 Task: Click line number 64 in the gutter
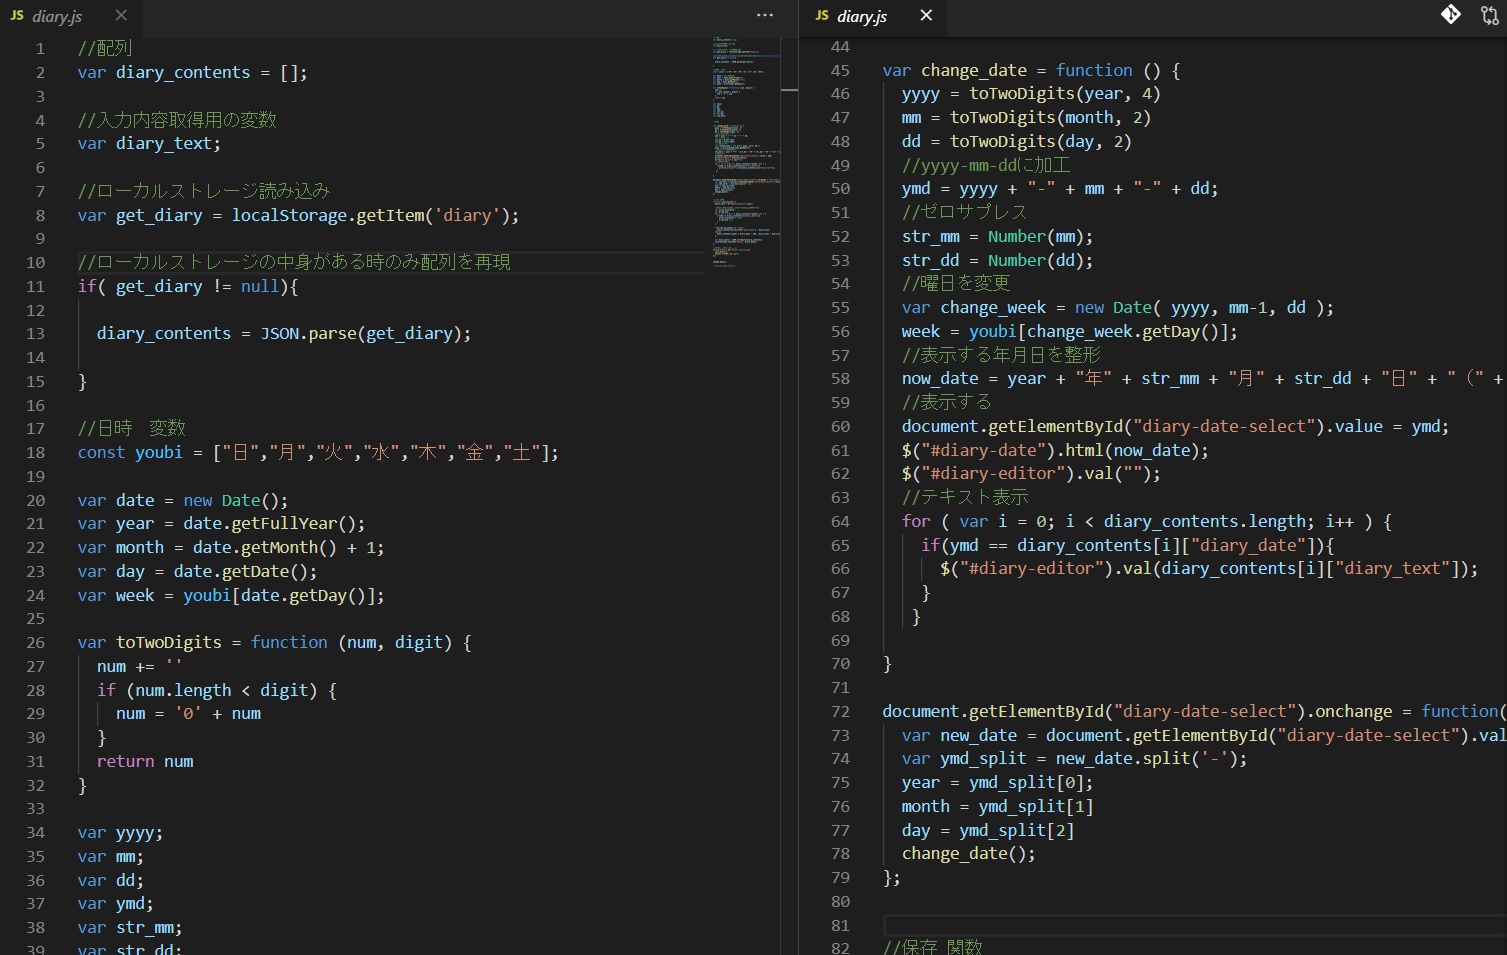click(840, 521)
